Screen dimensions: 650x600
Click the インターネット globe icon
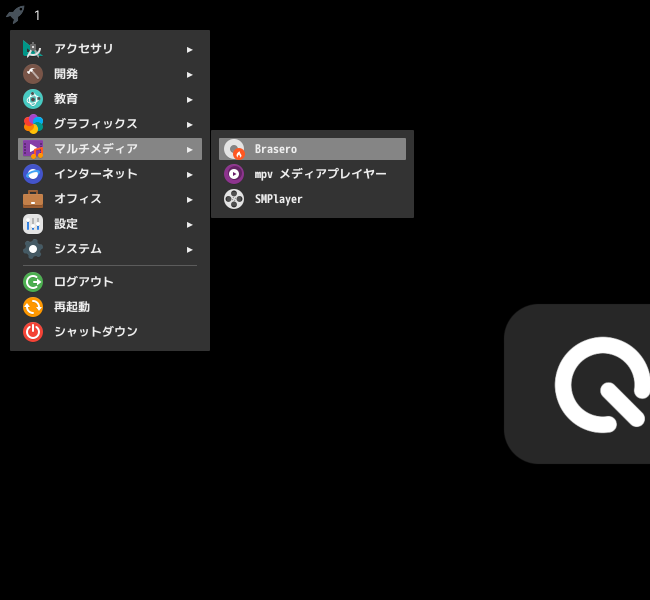pos(33,174)
